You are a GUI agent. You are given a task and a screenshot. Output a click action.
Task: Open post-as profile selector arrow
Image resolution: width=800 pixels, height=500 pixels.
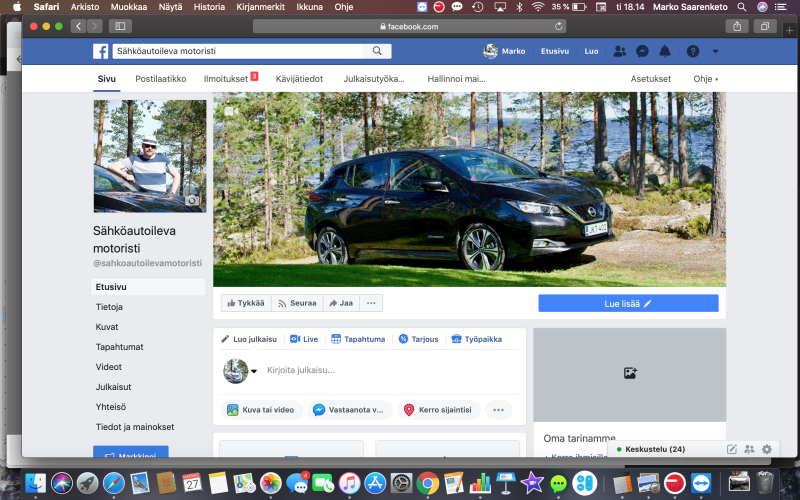pos(254,371)
